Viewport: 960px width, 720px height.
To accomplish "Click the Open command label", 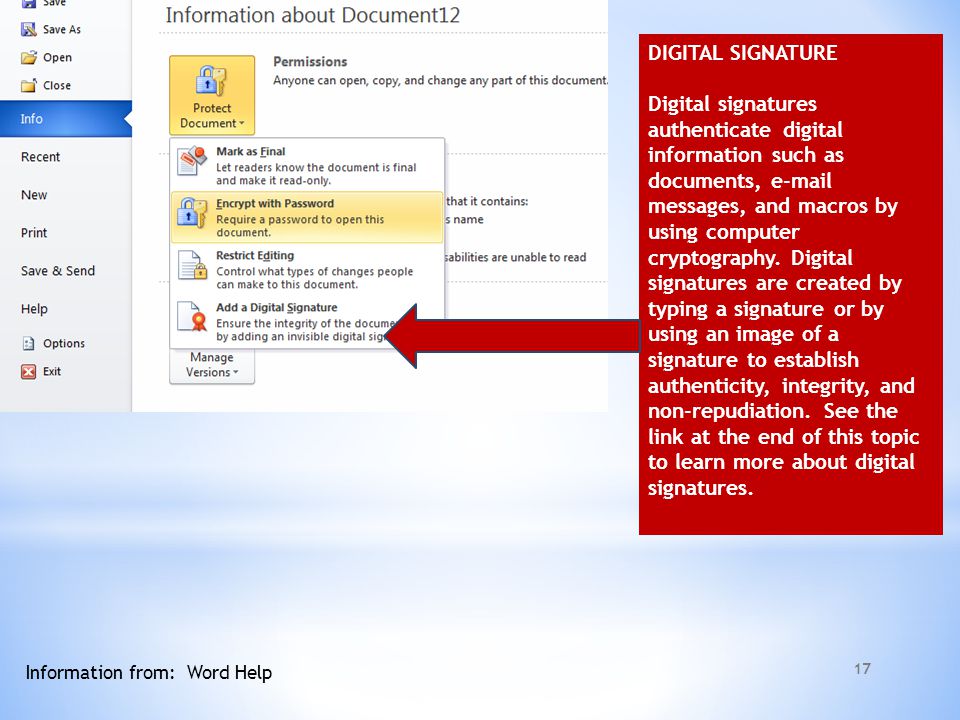I will point(58,58).
